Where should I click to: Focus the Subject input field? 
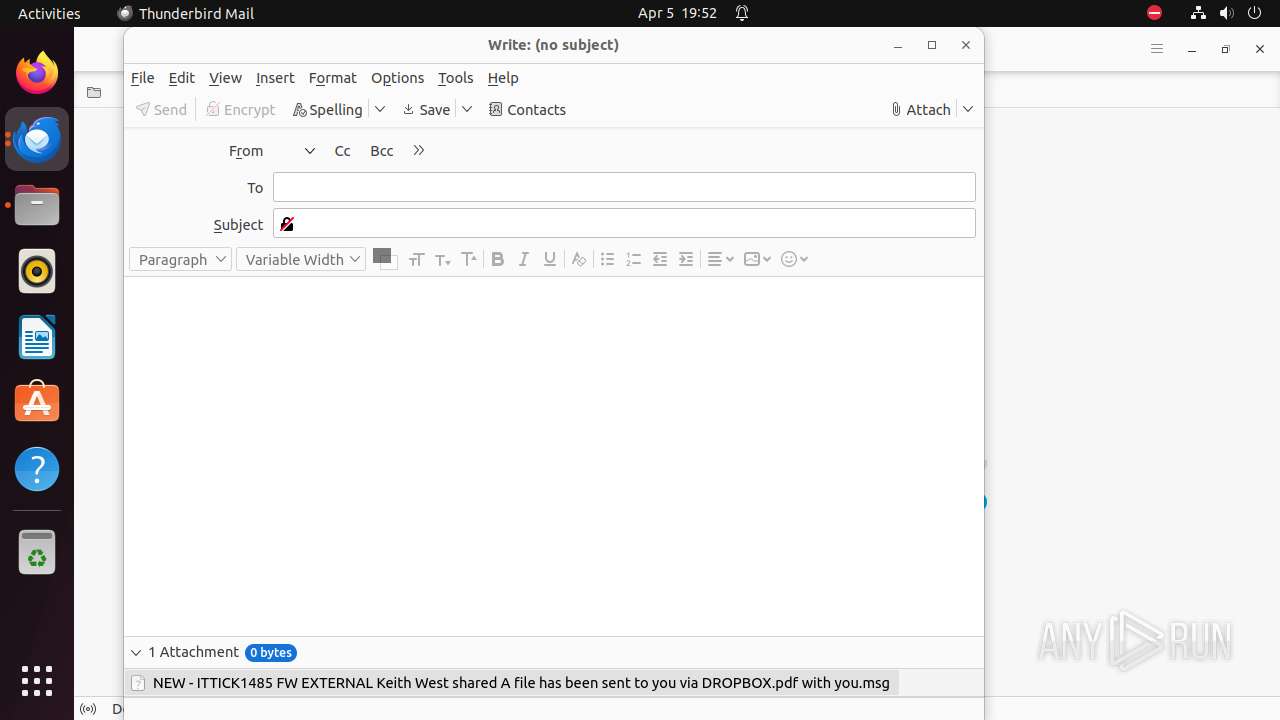pyautogui.click(x=624, y=223)
